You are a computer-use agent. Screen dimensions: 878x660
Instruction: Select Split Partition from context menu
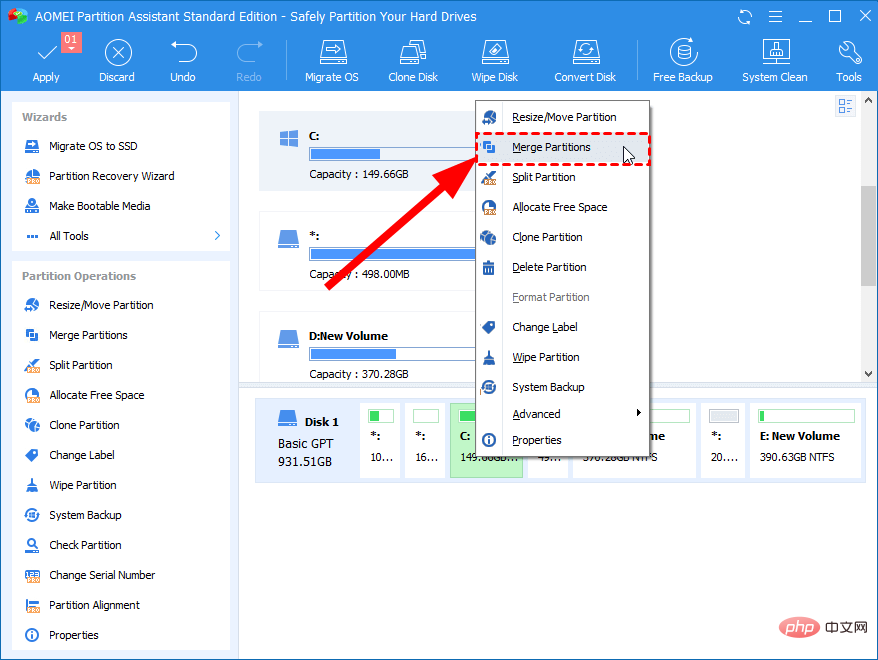coord(543,177)
